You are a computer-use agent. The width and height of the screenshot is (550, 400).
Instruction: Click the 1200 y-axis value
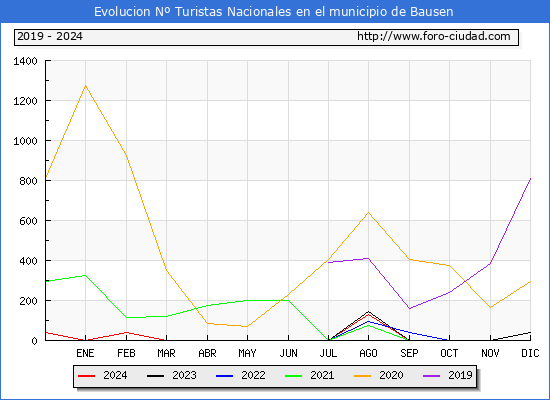click(25, 101)
